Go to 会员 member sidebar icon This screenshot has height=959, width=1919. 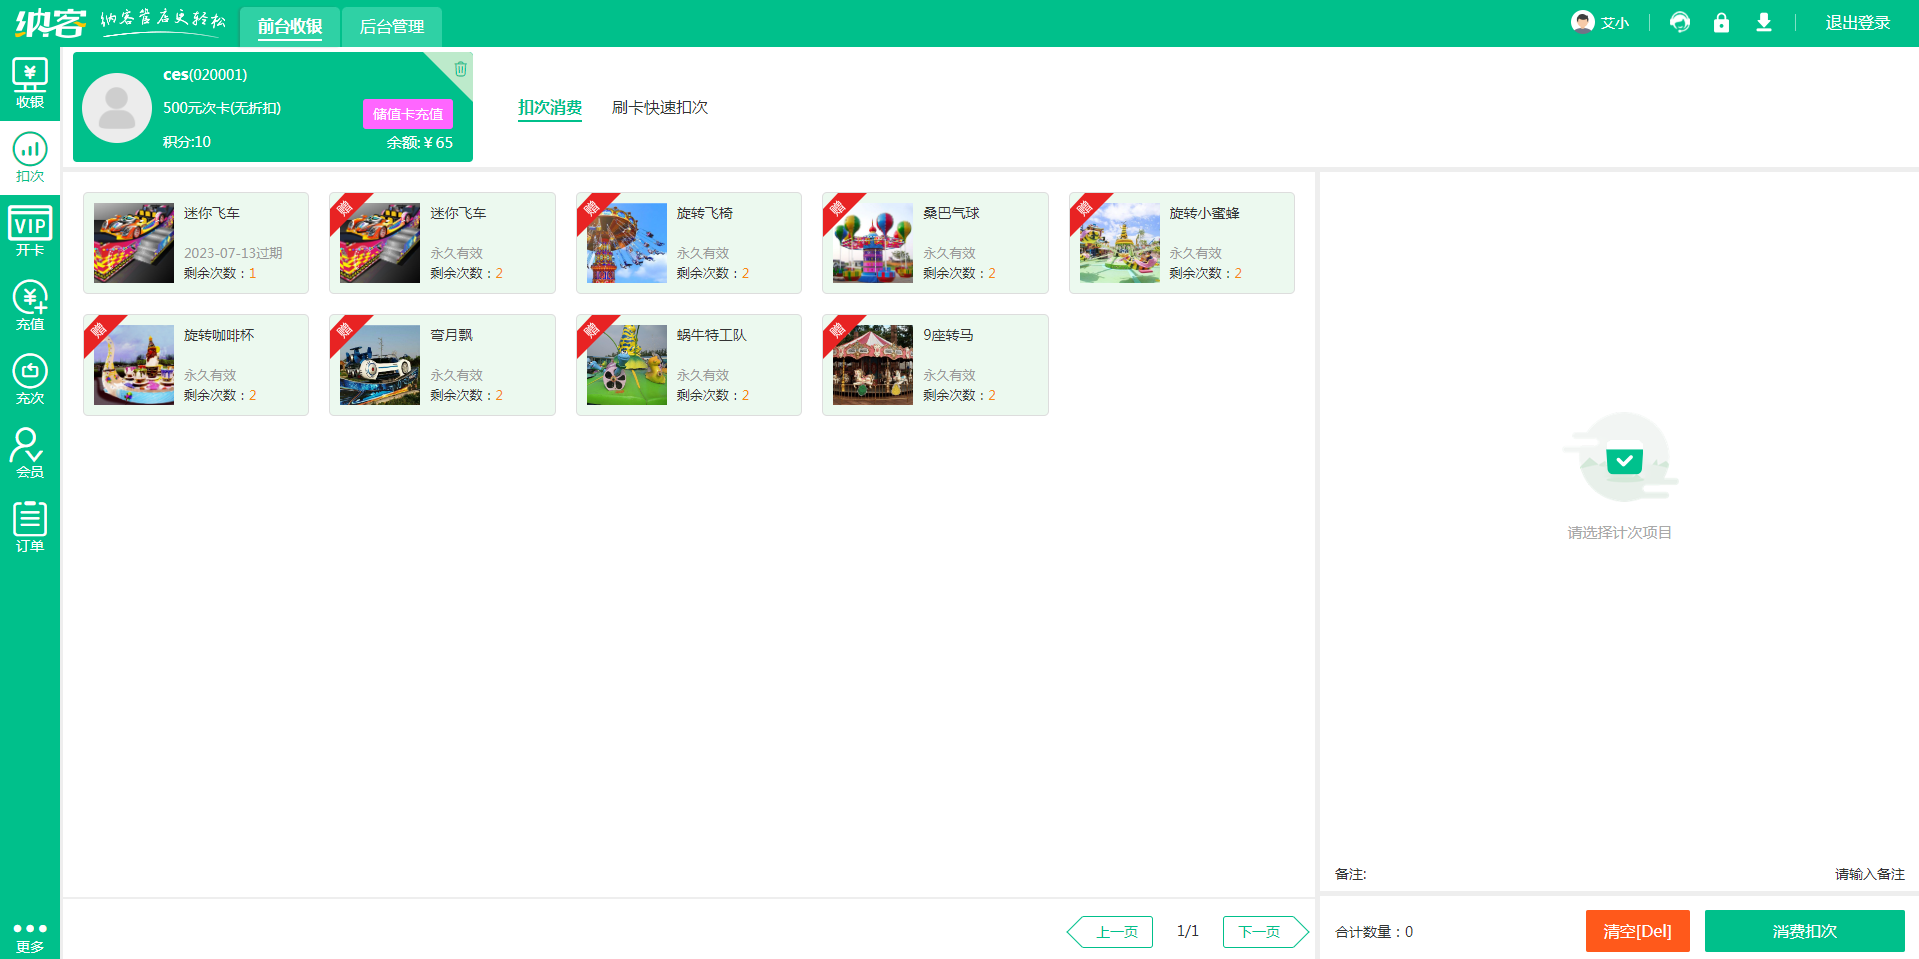coord(30,454)
